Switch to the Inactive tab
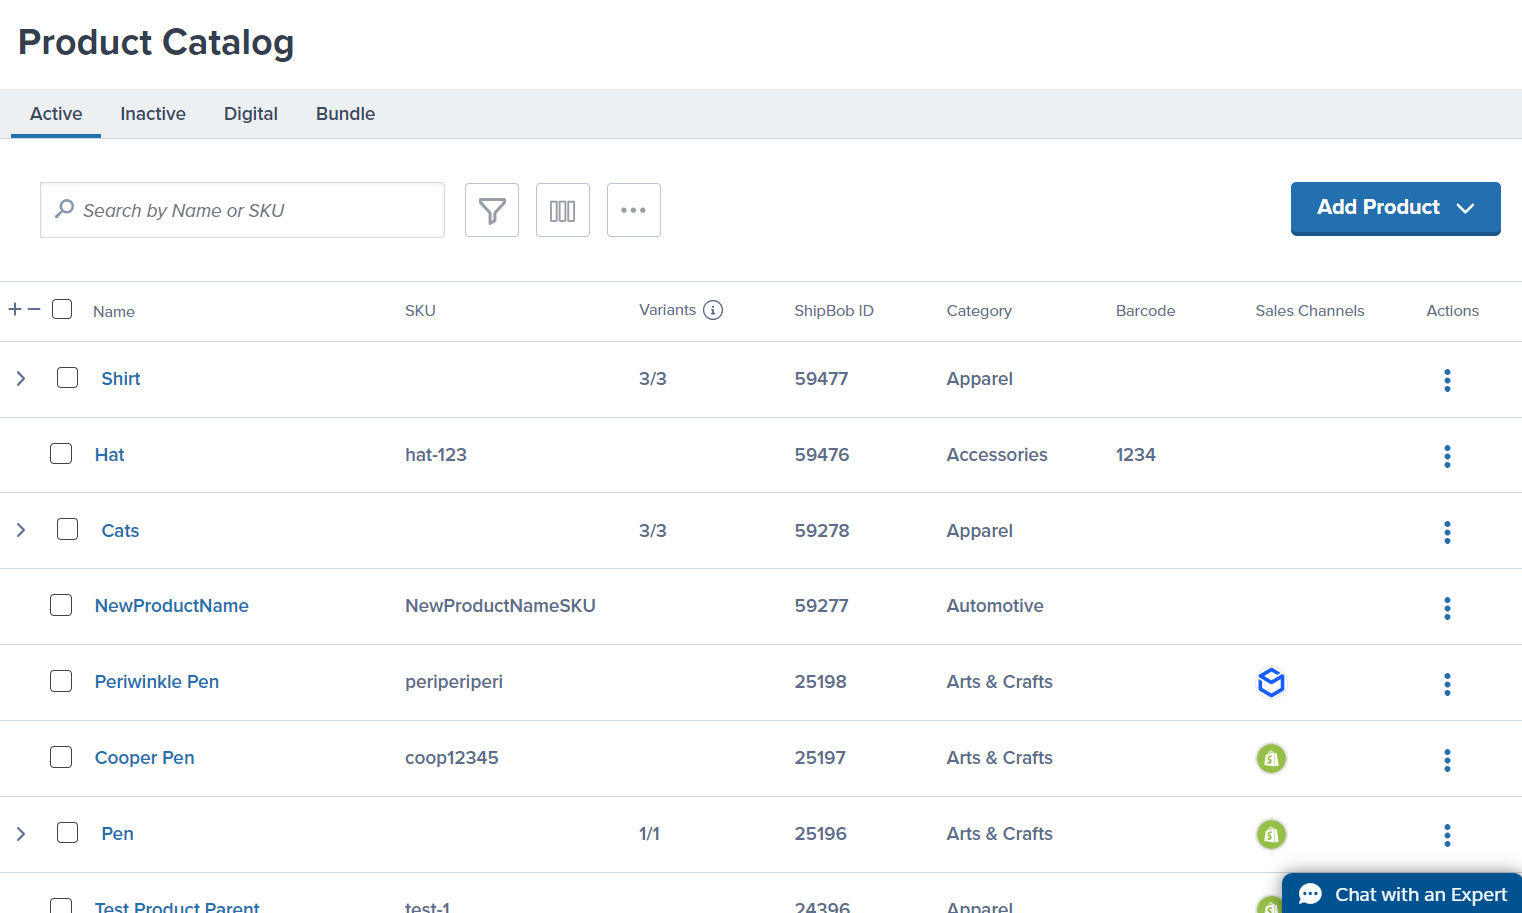 coord(152,113)
